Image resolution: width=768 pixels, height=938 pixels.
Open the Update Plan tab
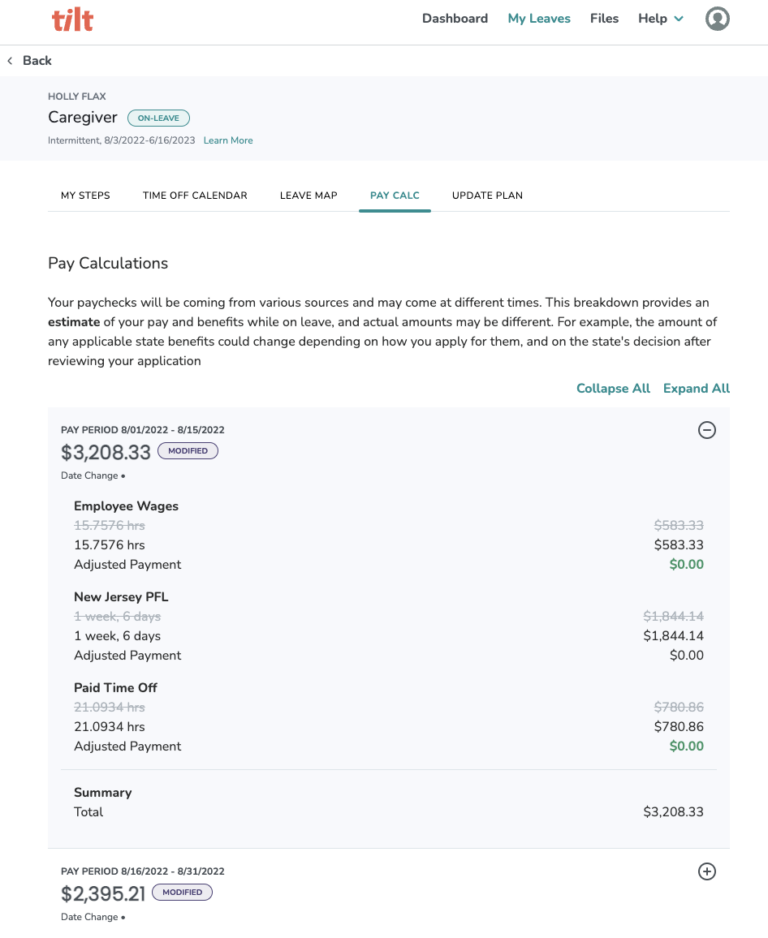[x=487, y=195]
